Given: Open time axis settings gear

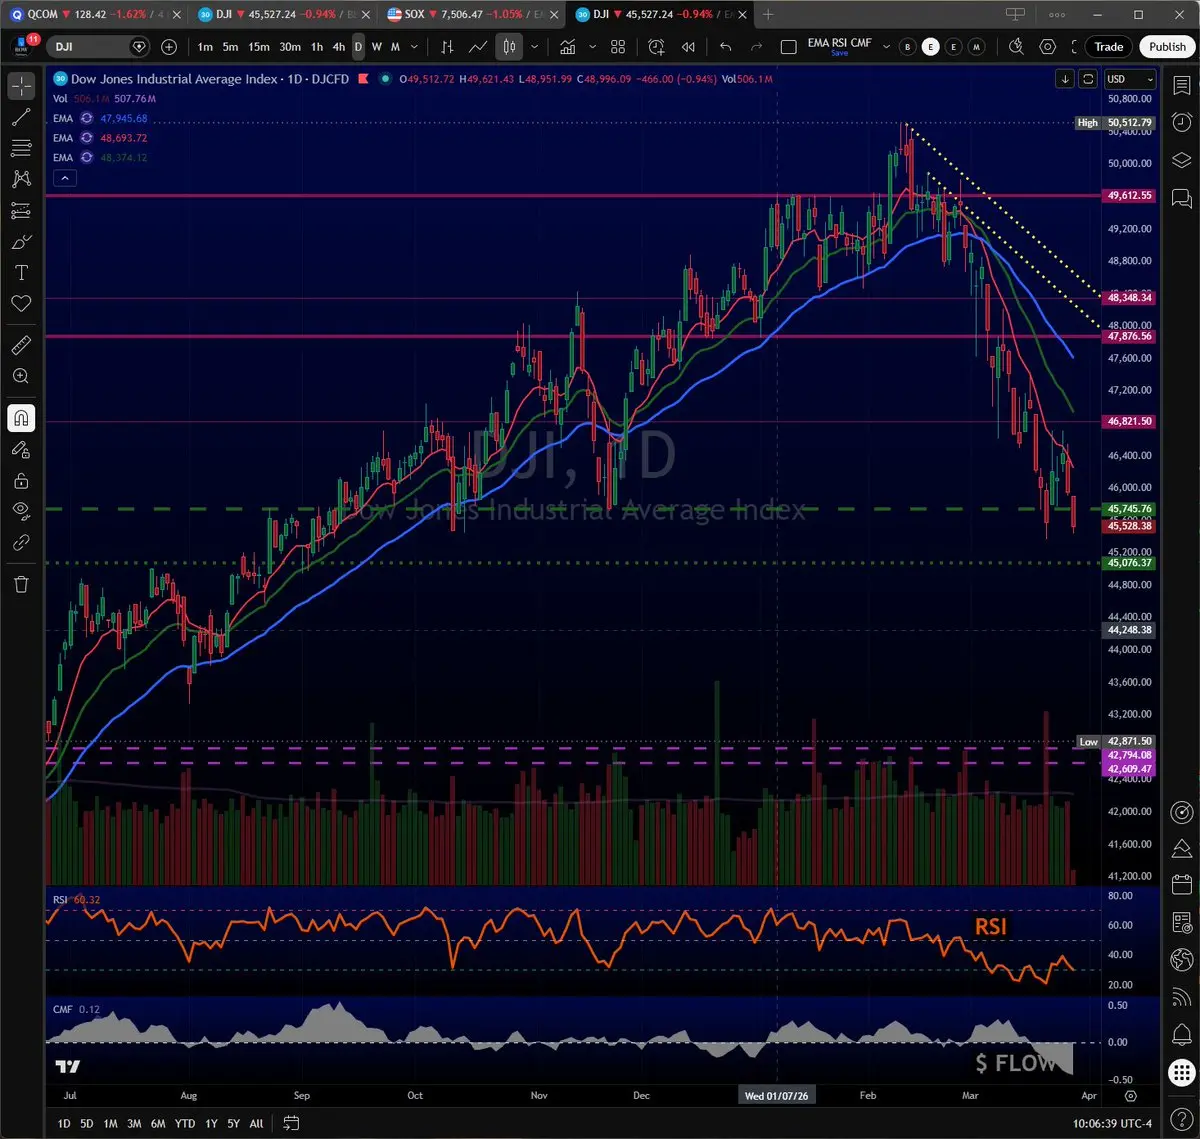Looking at the screenshot, I should [1130, 1095].
